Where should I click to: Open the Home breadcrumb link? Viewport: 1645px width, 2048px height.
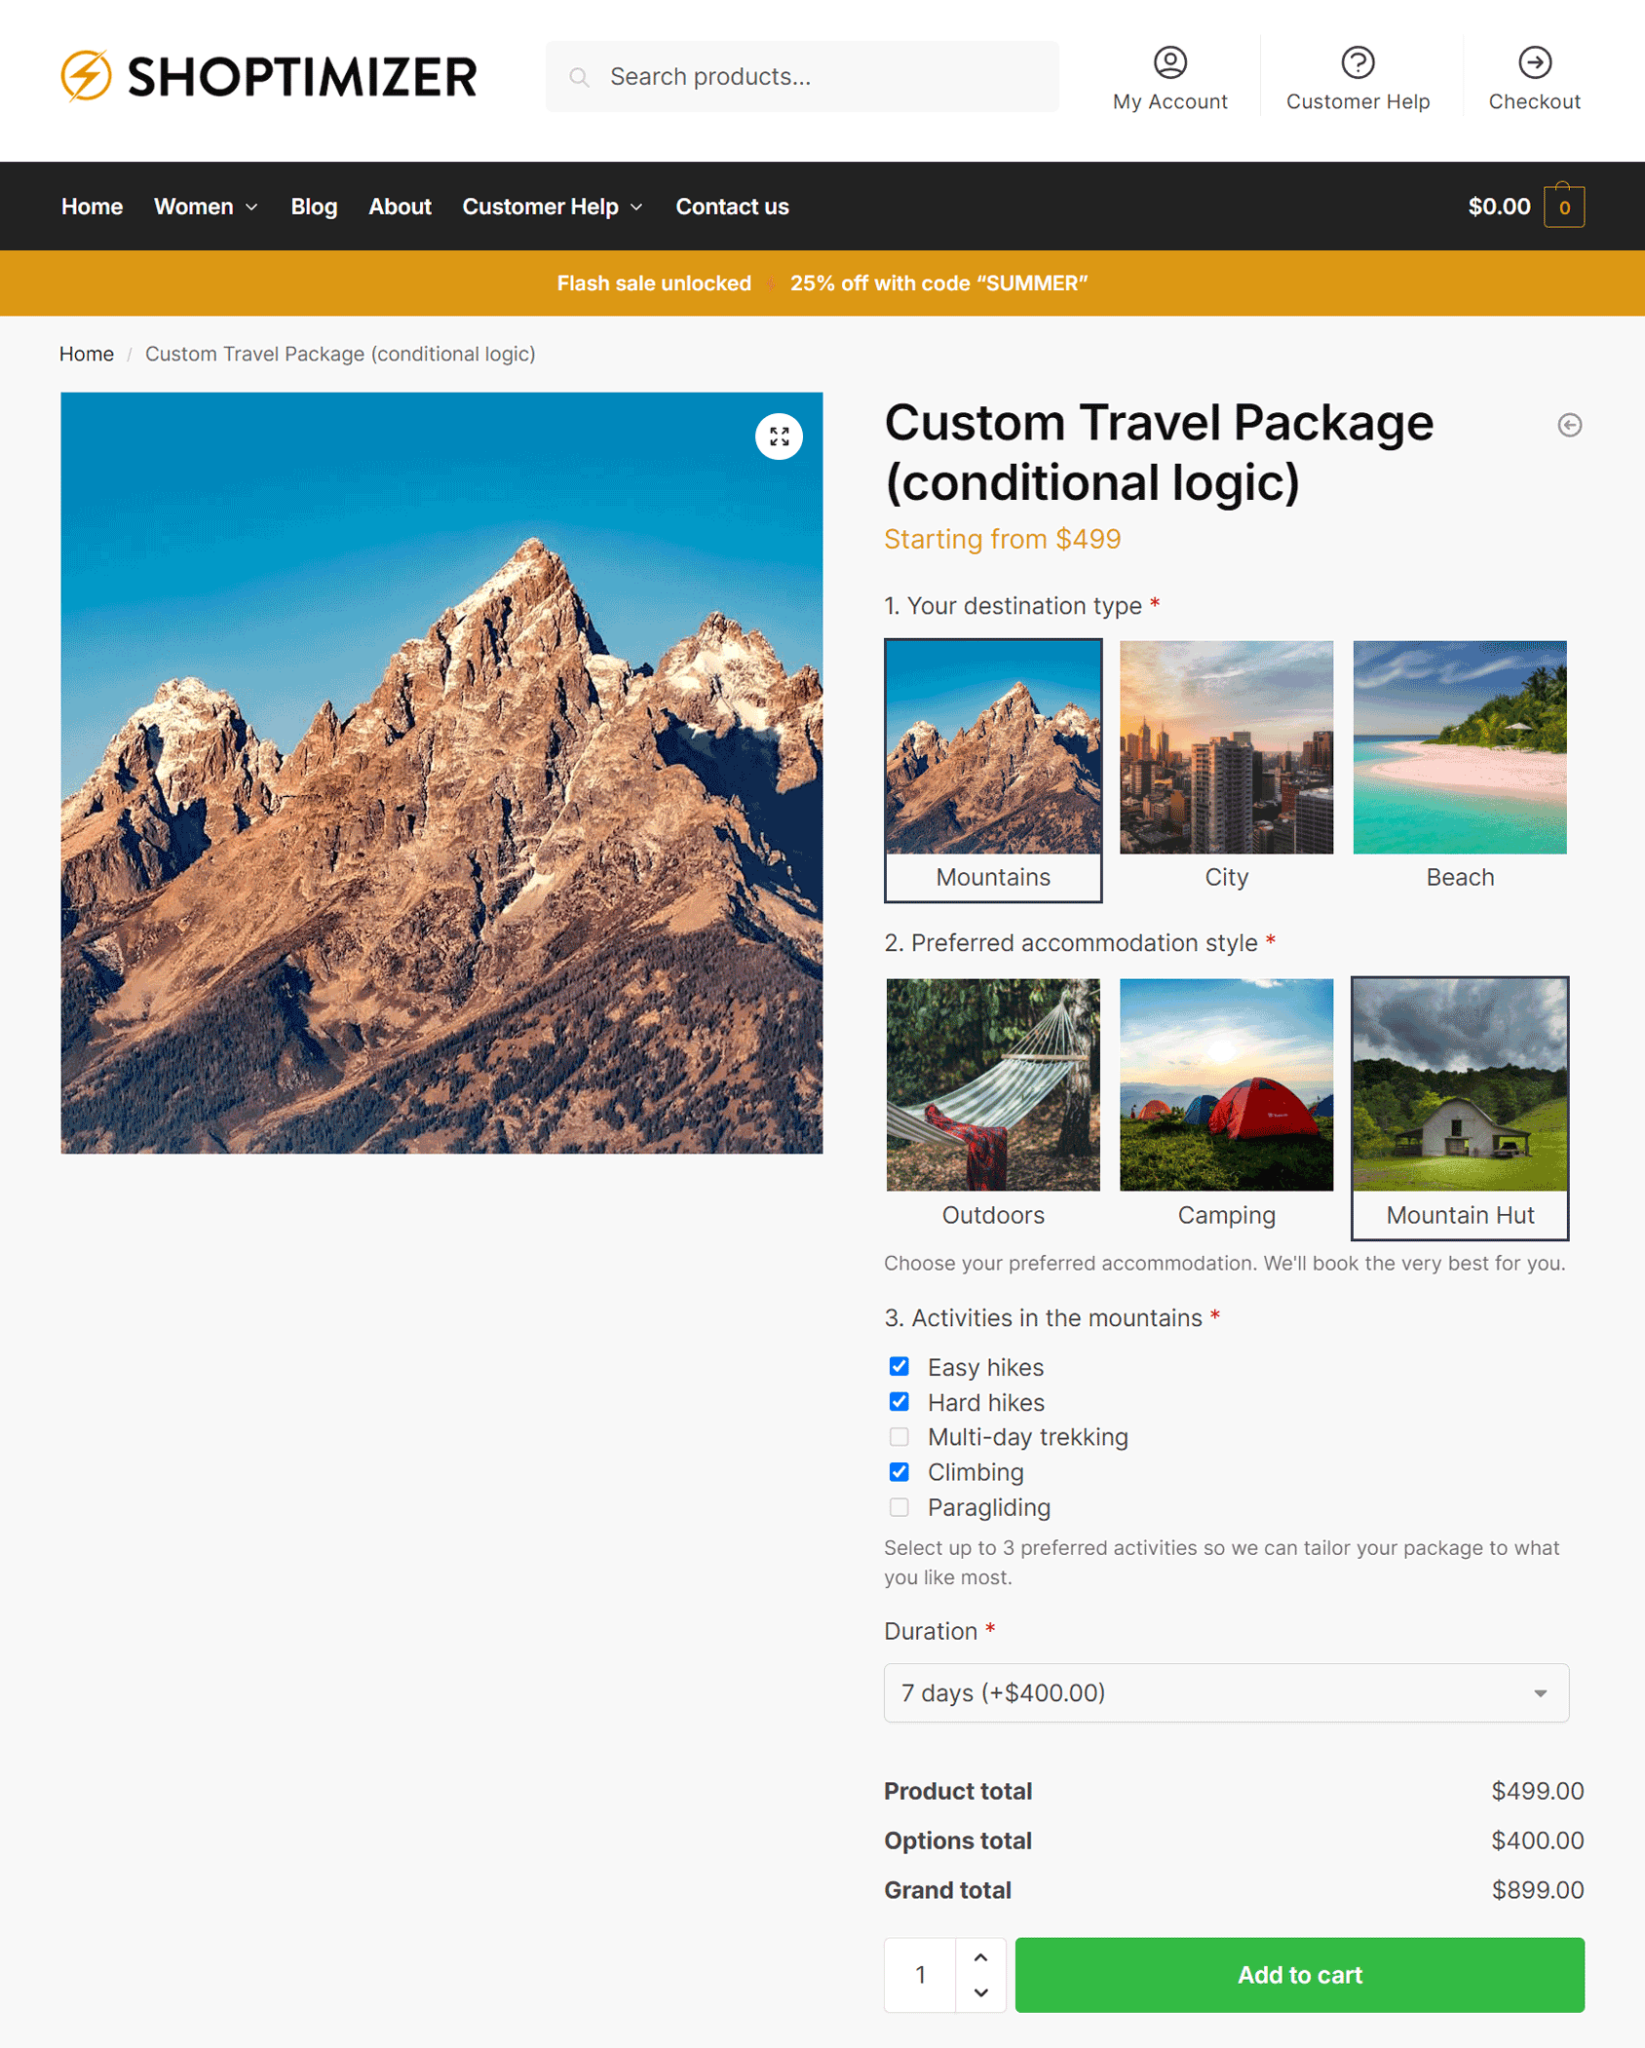coord(86,353)
